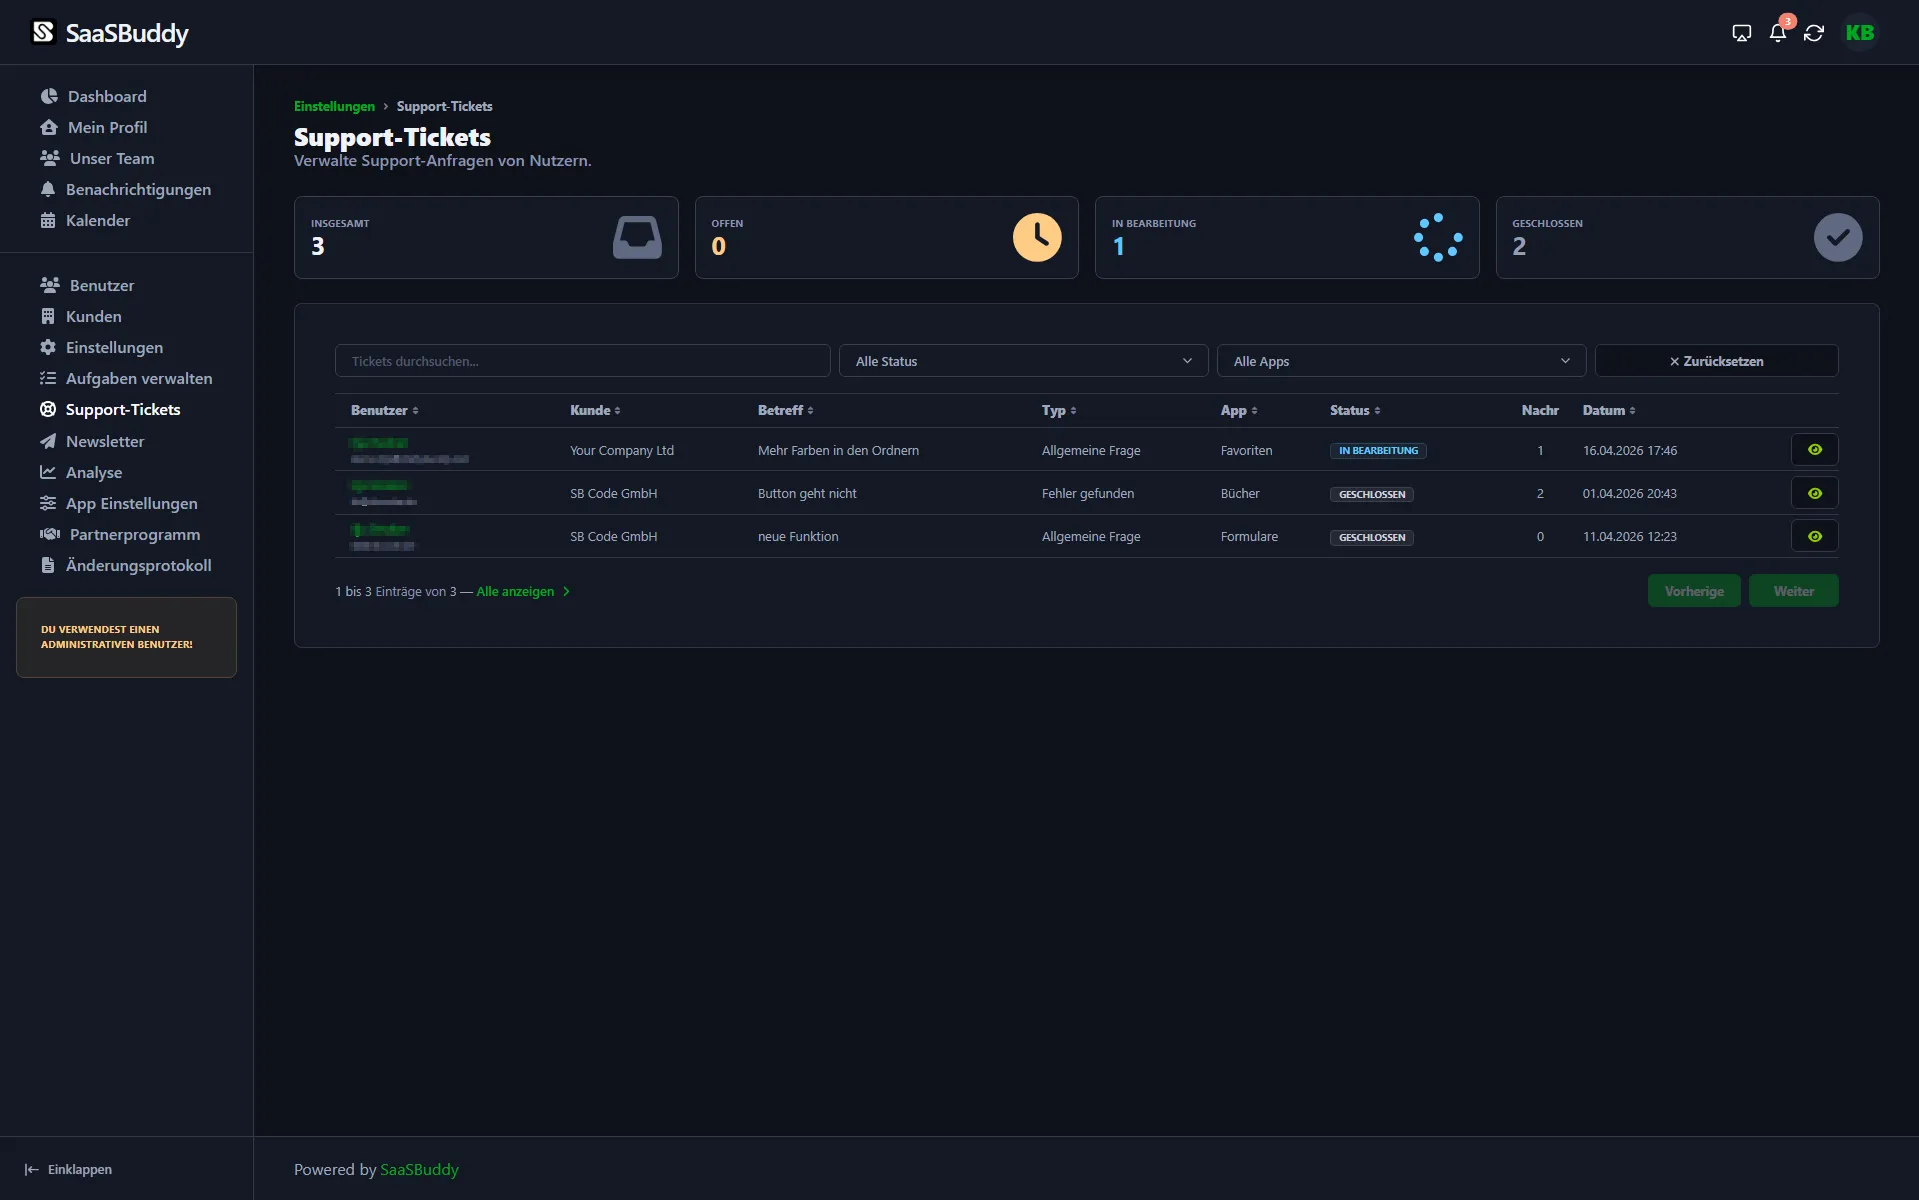Viewport: 1919px width, 1200px height.
Task: Collapse sidebar with Einklappen
Action: point(68,1169)
